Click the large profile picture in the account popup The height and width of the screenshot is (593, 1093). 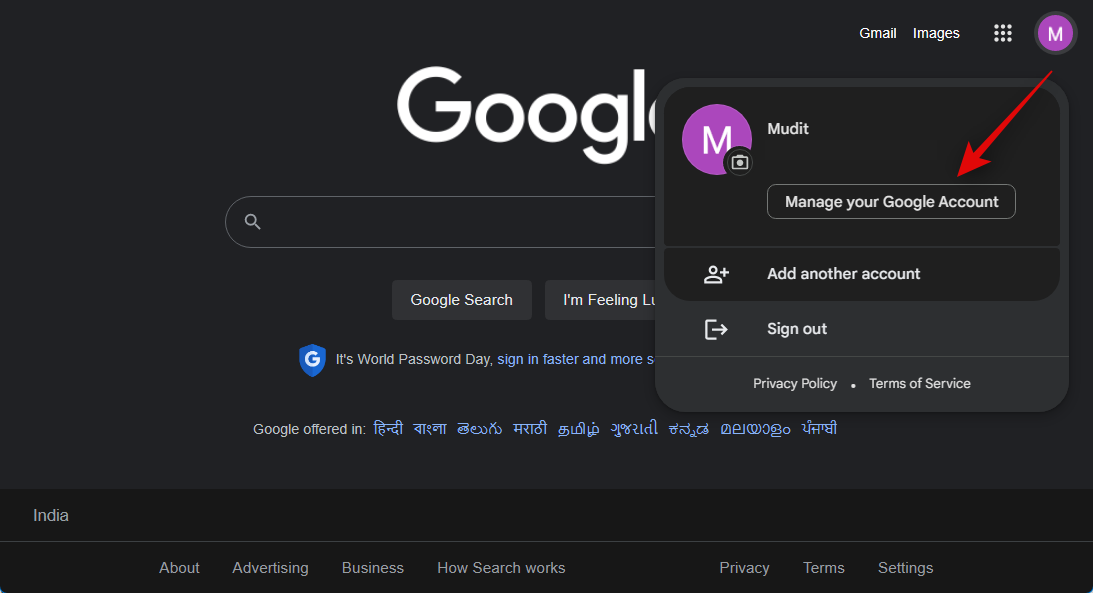[717, 139]
